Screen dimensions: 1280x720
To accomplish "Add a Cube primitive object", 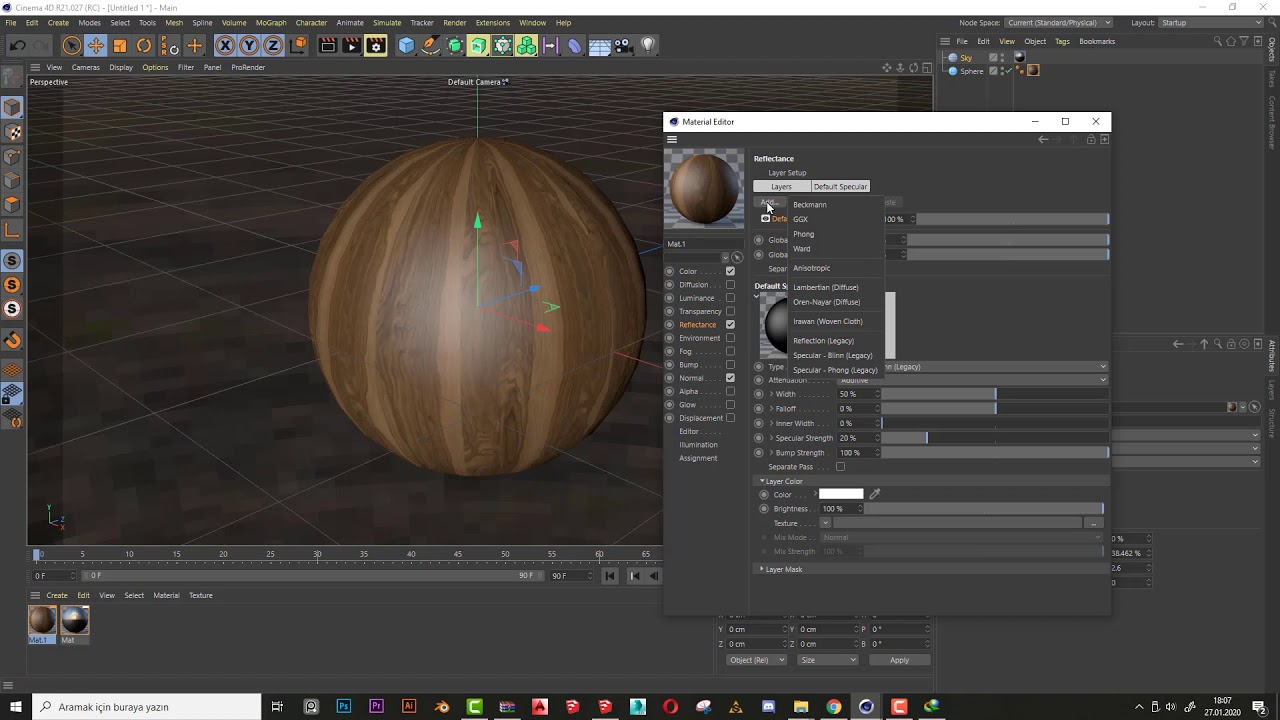I will point(406,45).
